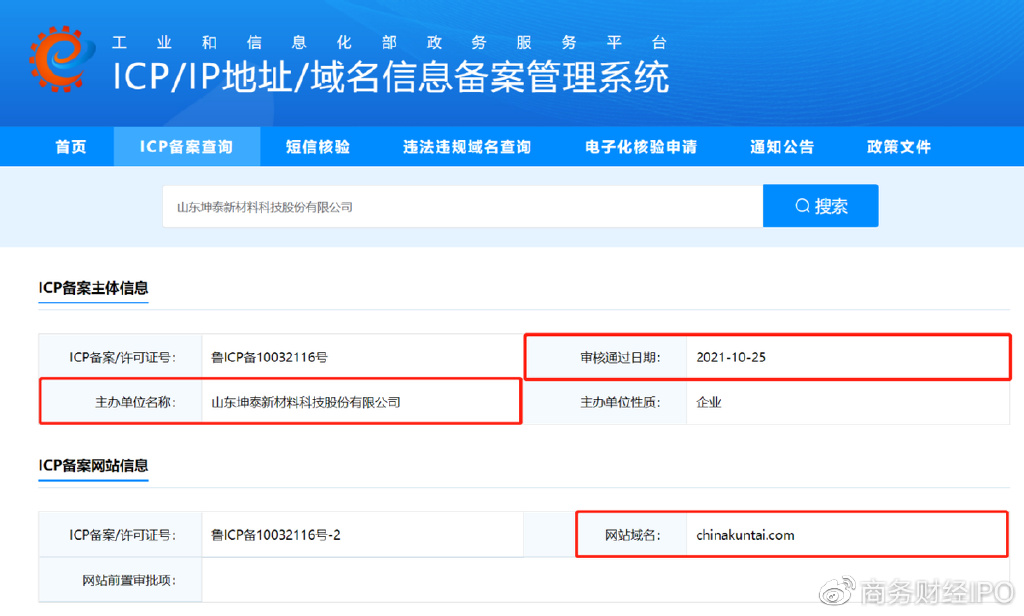Switch to the ICP备案查询 tab

click(x=187, y=146)
